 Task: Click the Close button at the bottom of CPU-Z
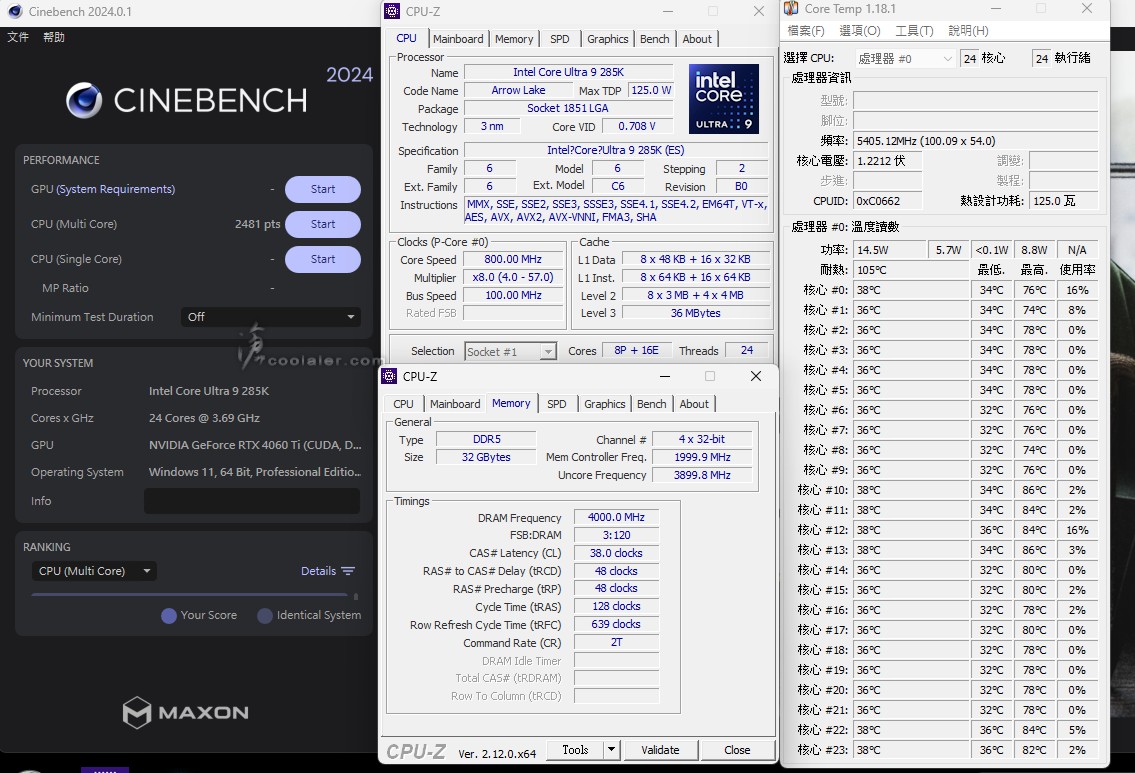[737, 750]
